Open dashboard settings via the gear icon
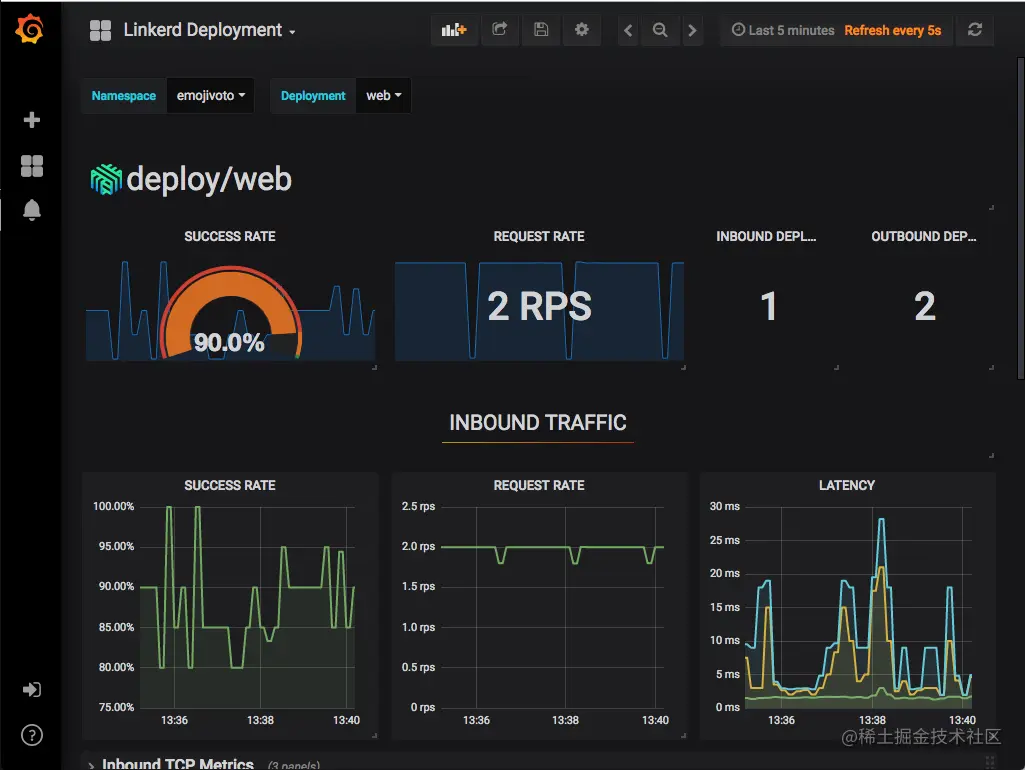This screenshot has width=1025, height=770. click(582, 30)
